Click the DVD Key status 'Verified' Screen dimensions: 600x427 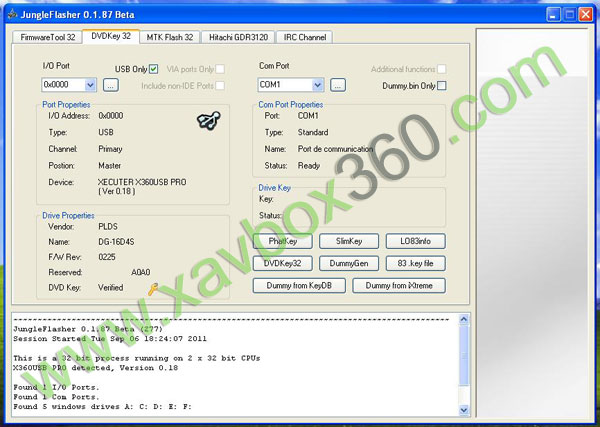[111, 288]
